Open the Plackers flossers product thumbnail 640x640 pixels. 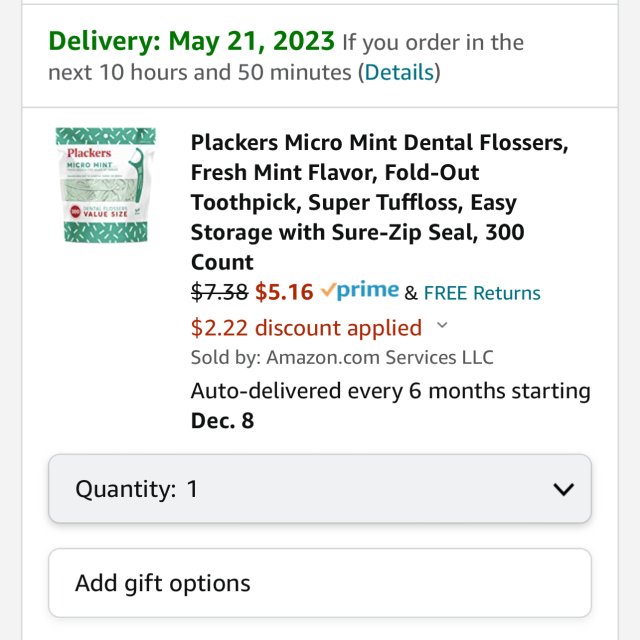tap(105, 185)
